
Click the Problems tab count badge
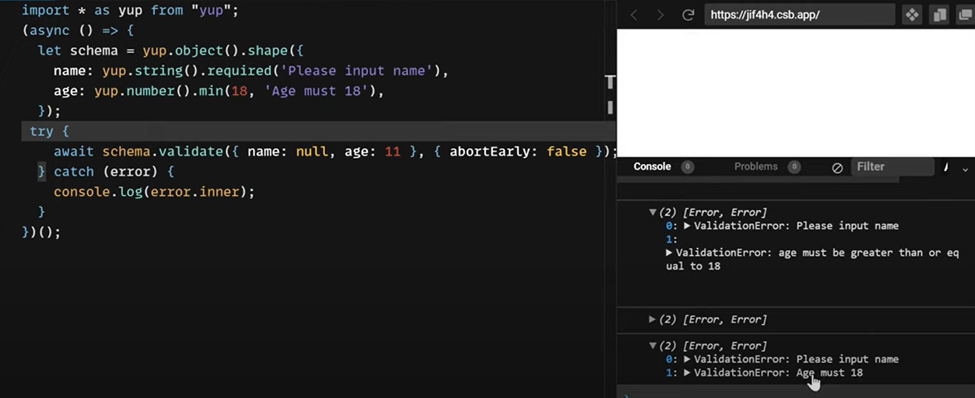pos(793,167)
